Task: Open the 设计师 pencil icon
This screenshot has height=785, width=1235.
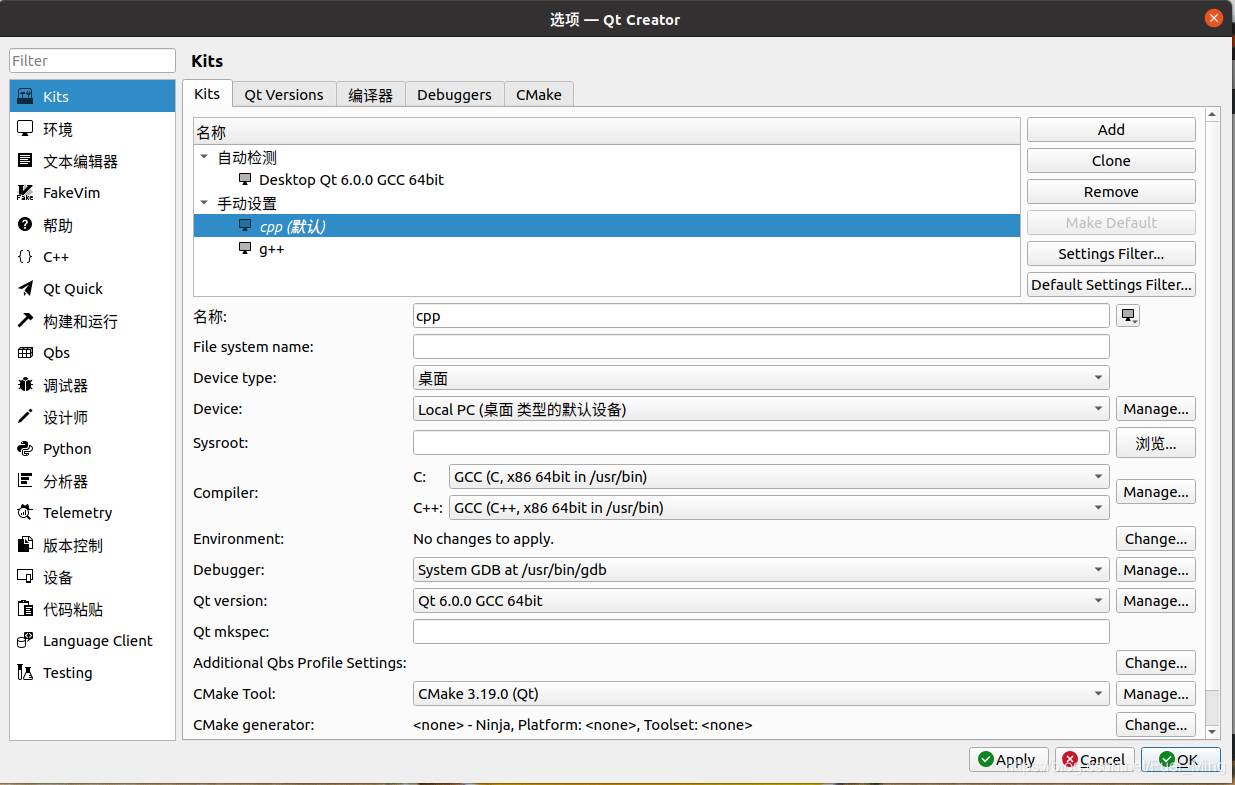Action: (x=25, y=417)
